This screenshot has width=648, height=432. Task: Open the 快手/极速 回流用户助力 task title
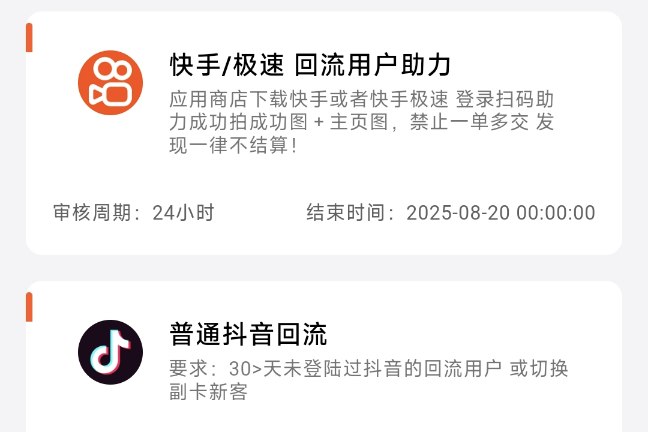pos(310,65)
